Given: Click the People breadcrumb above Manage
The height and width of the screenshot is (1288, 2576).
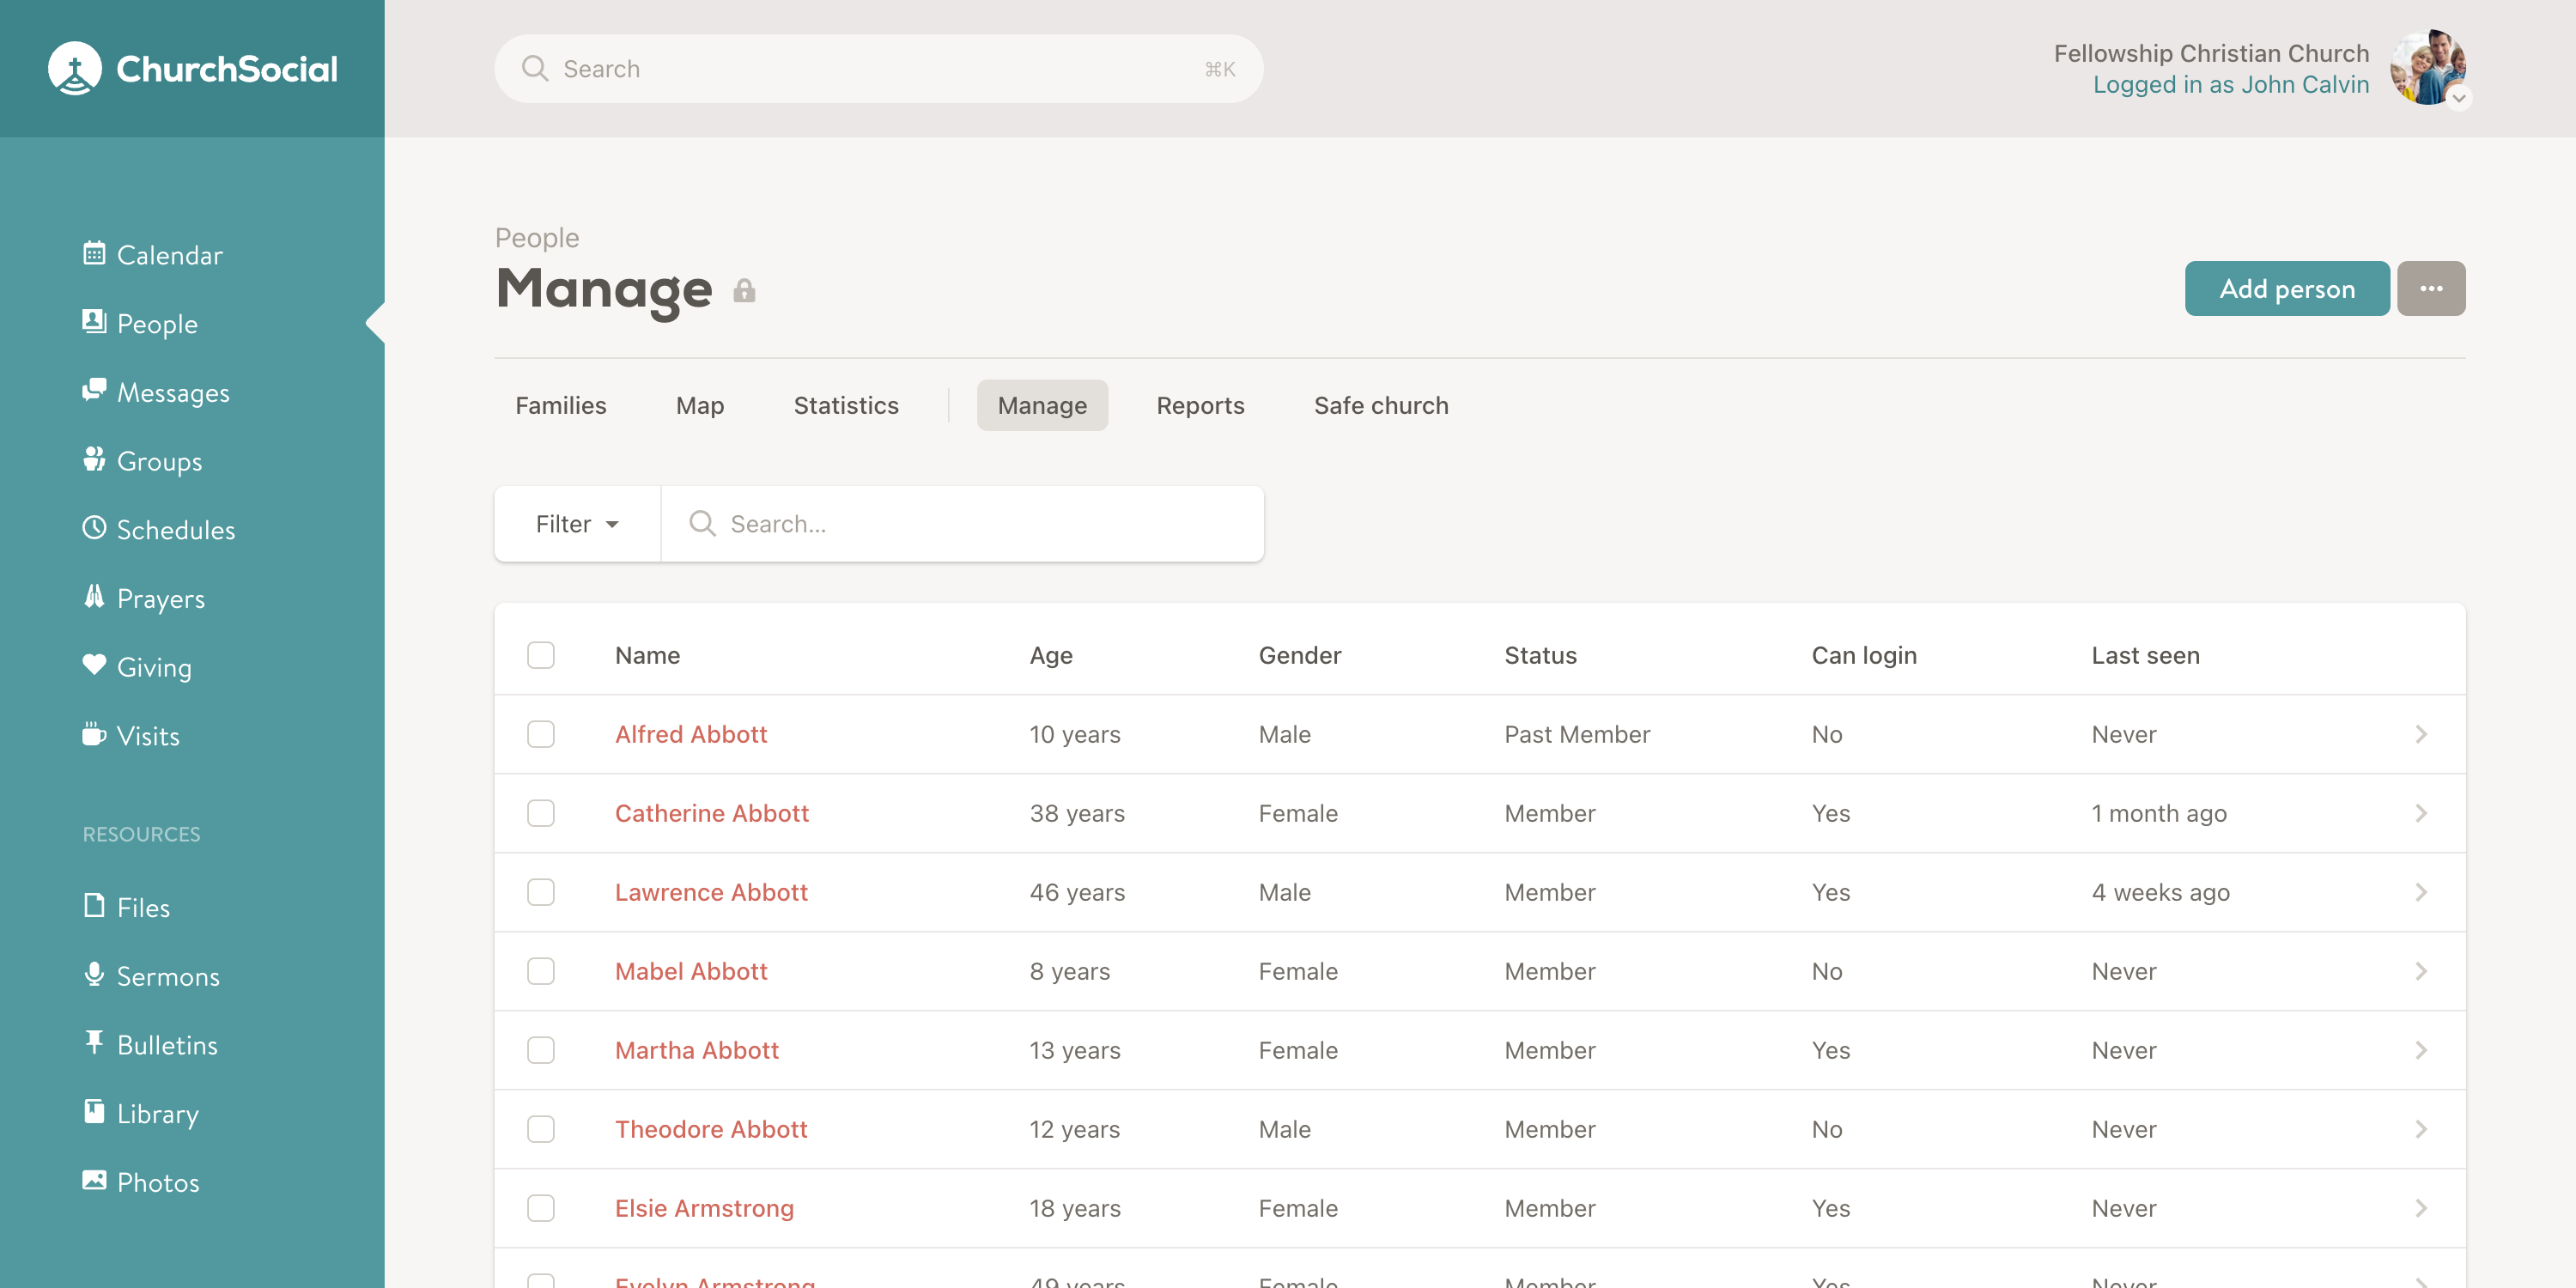Looking at the screenshot, I should pos(537,238).
